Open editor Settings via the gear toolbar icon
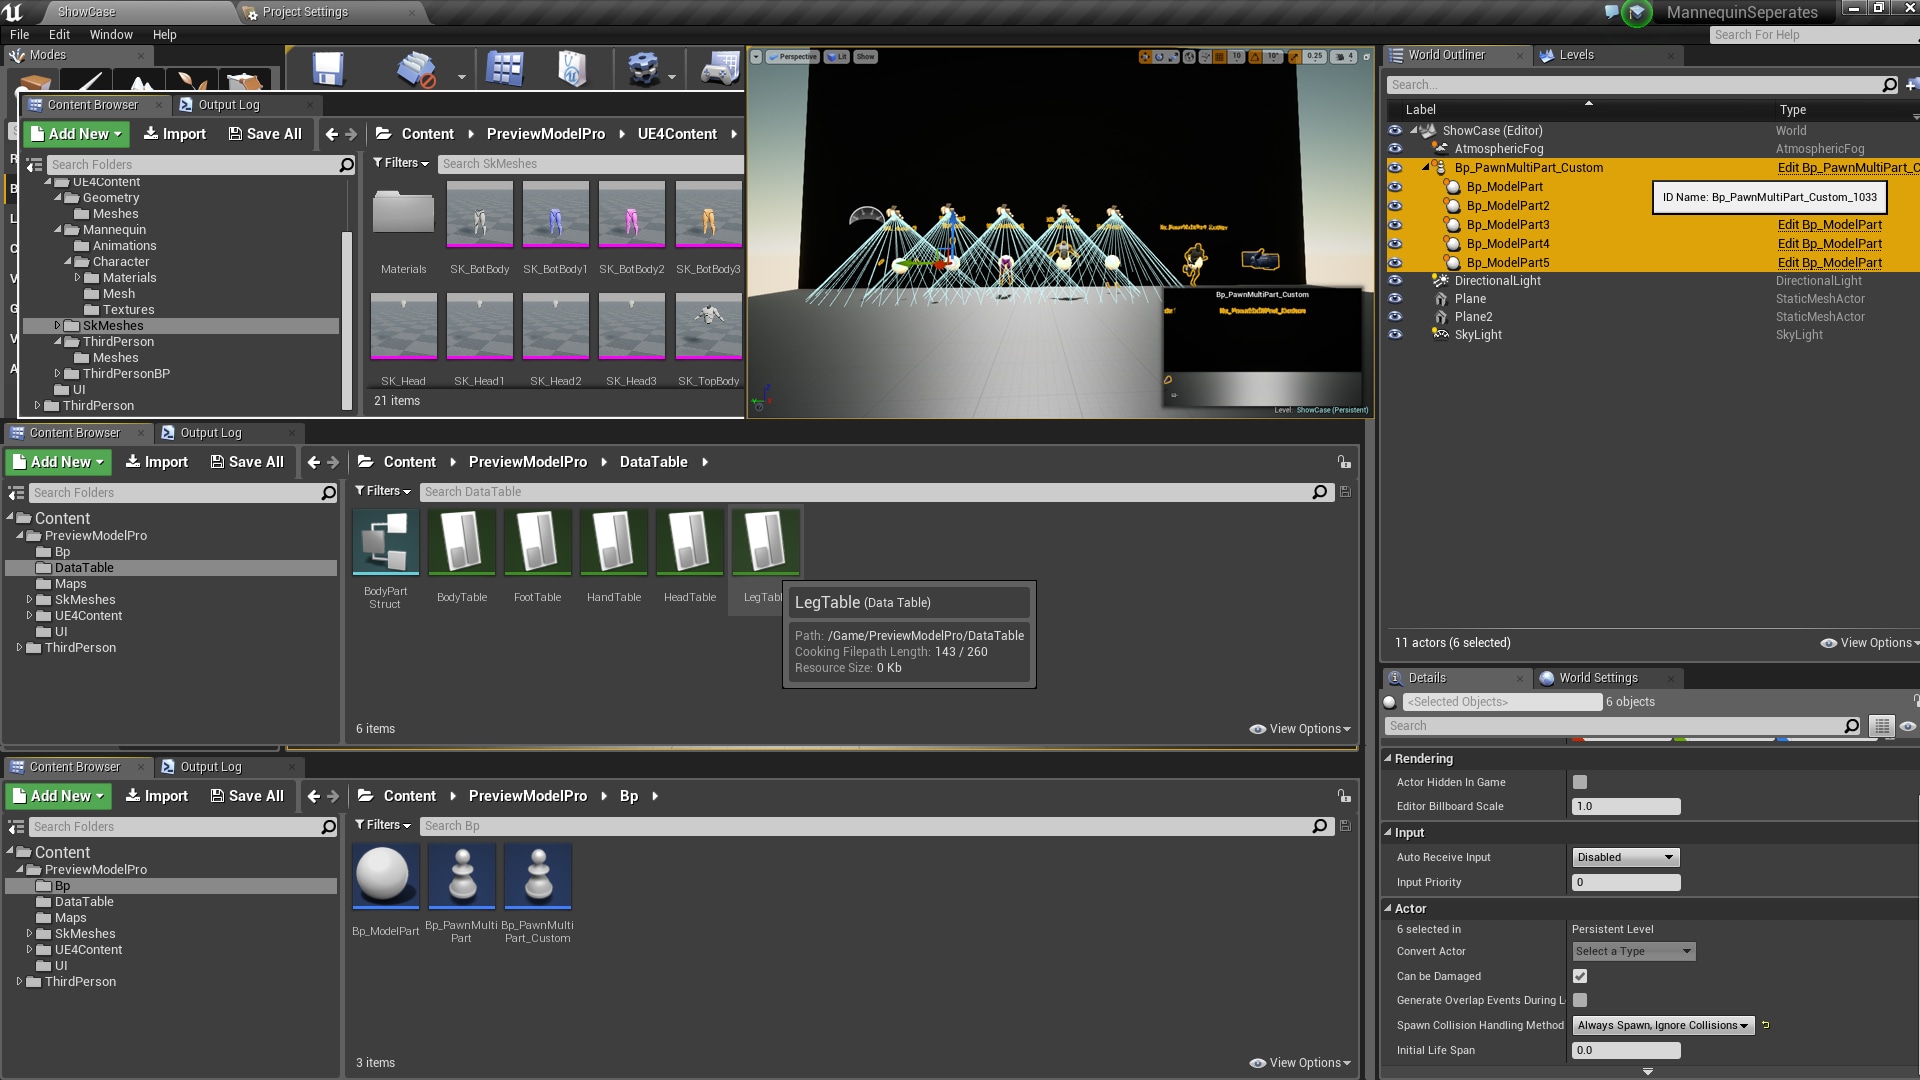1920x1080 pixels. (645, 68)
